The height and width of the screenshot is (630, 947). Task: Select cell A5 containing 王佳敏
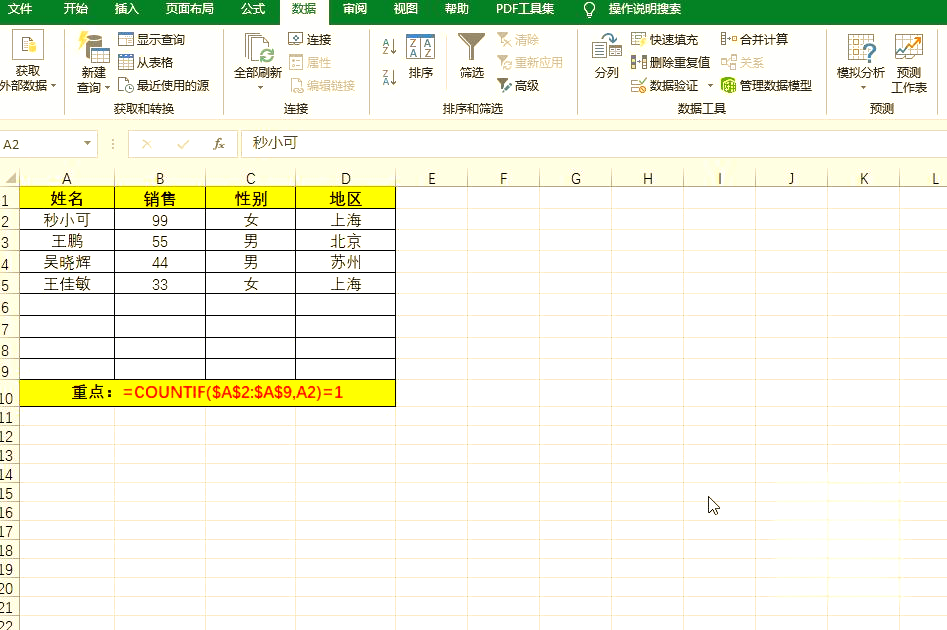pyautogui.click(x=67, y=283)
